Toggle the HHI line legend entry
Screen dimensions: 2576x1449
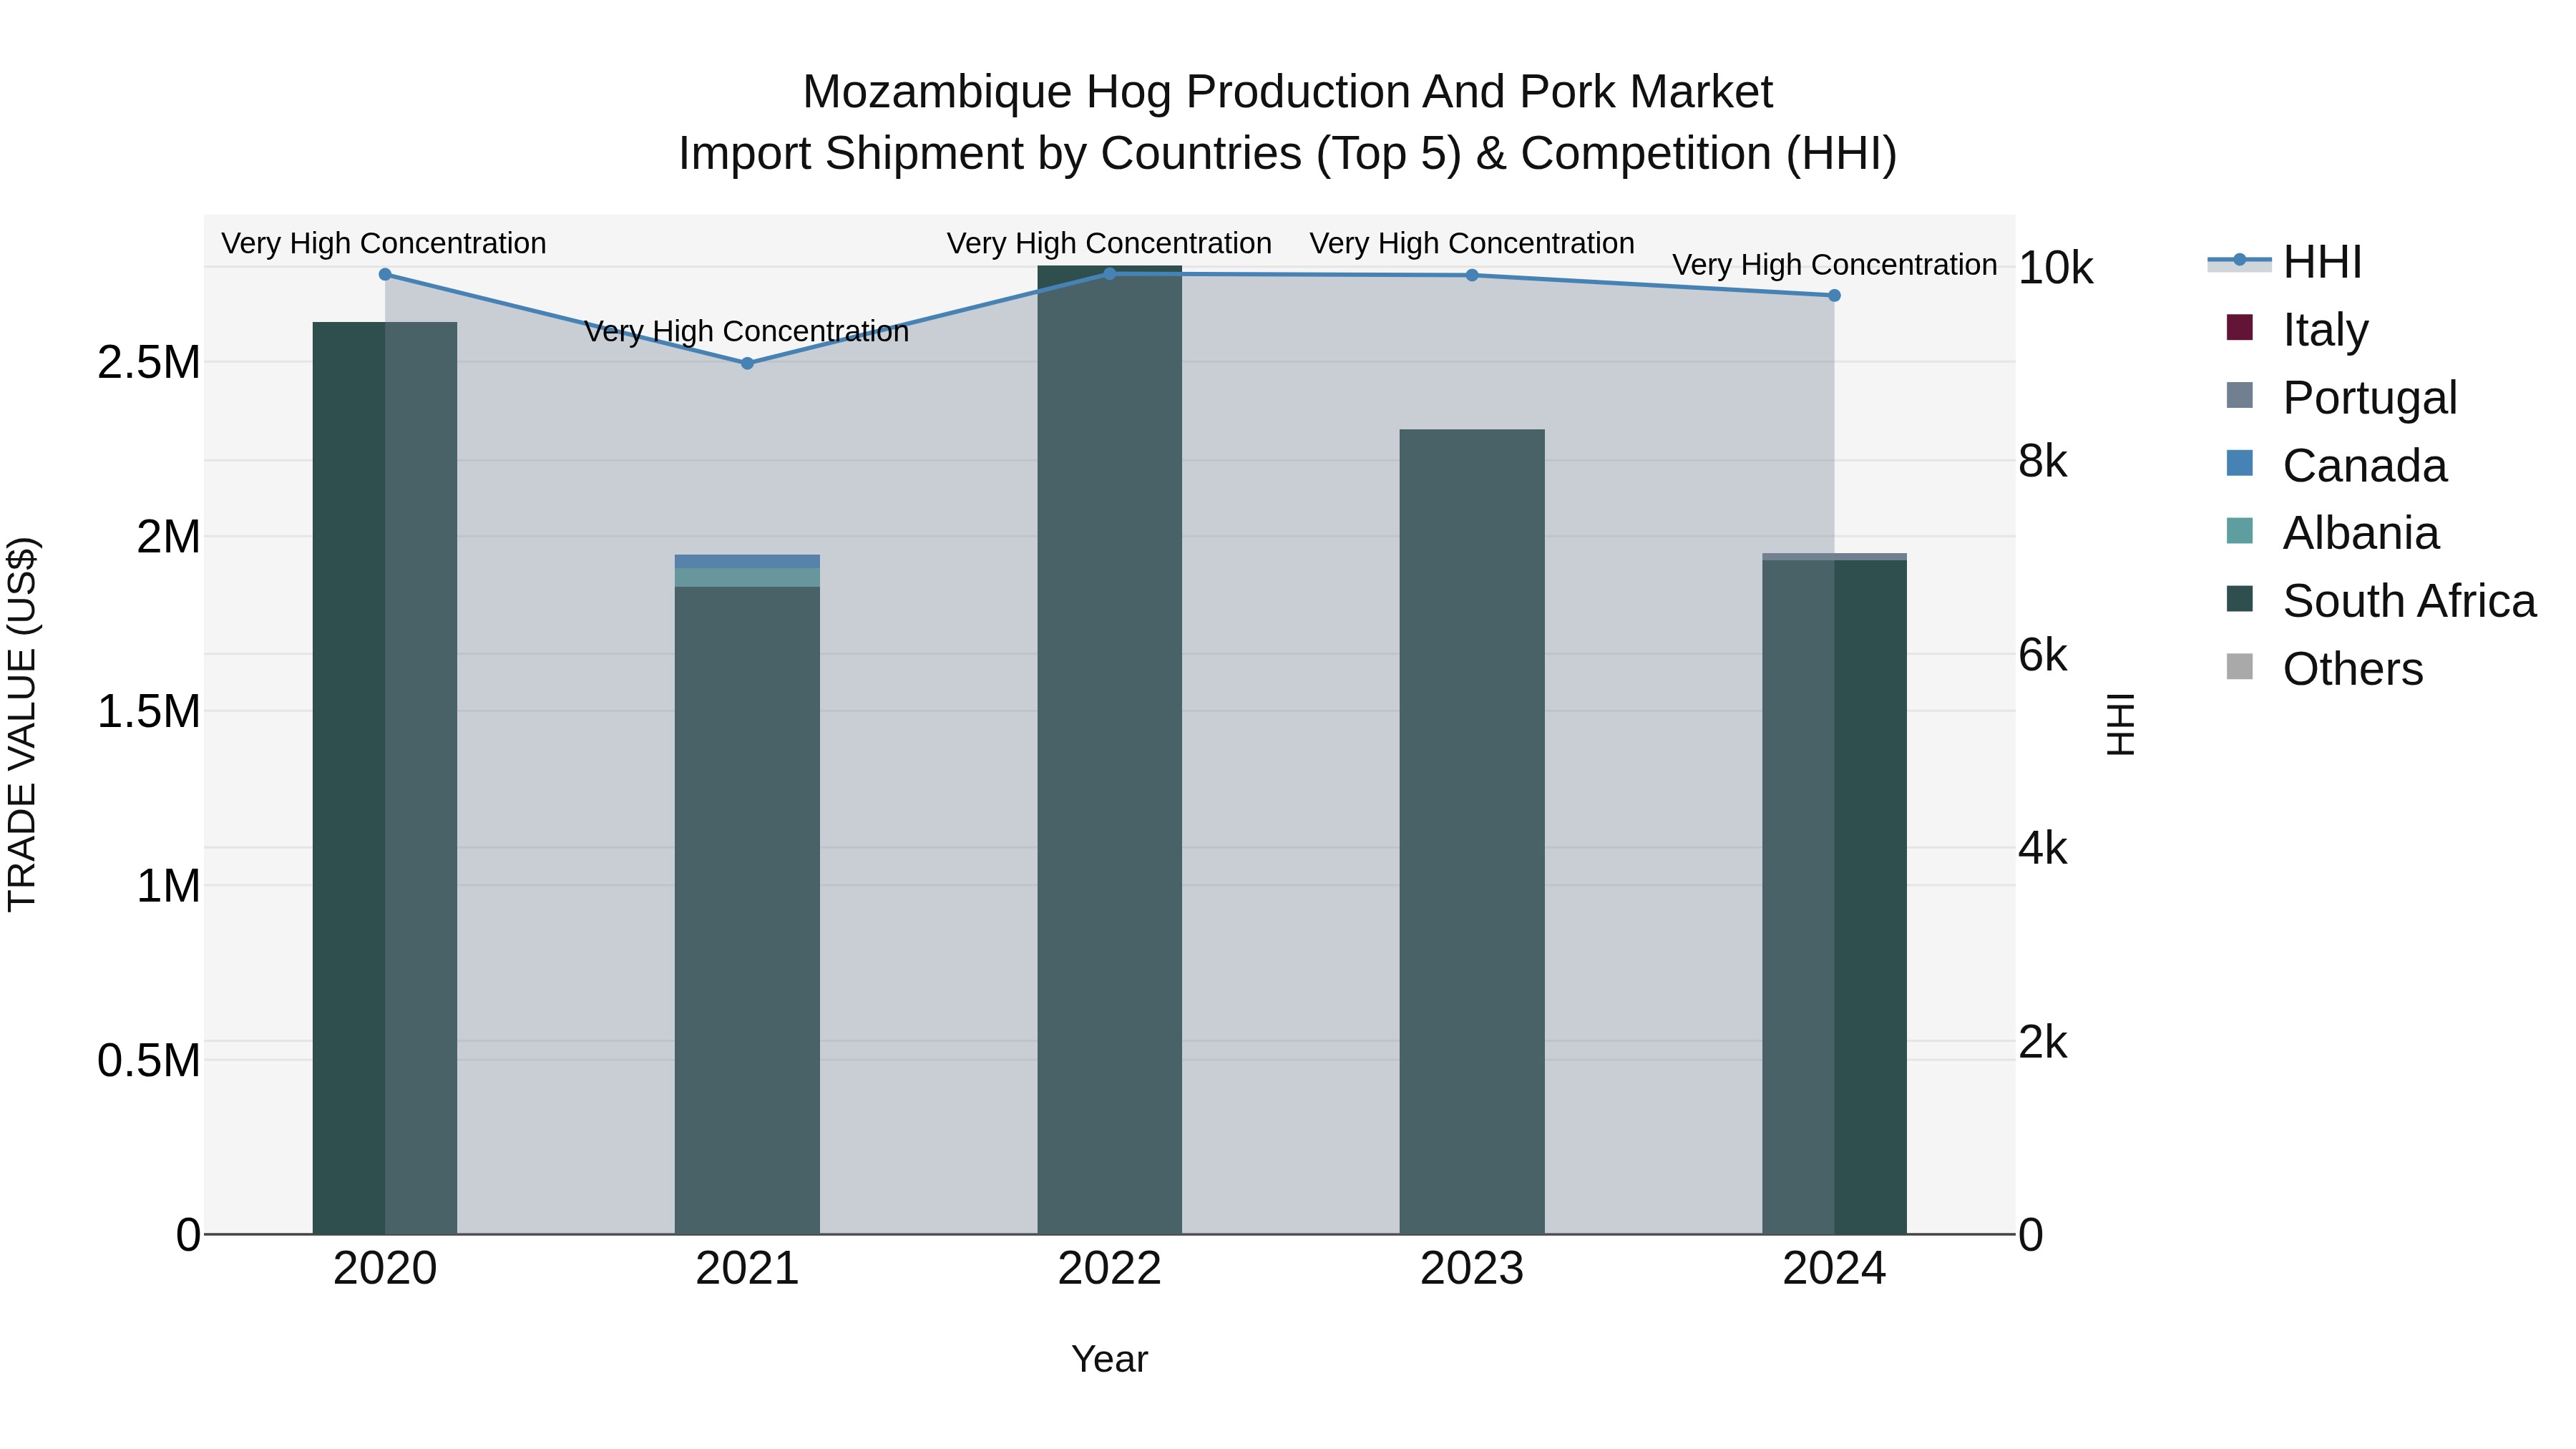click(x=2285, y=262)
